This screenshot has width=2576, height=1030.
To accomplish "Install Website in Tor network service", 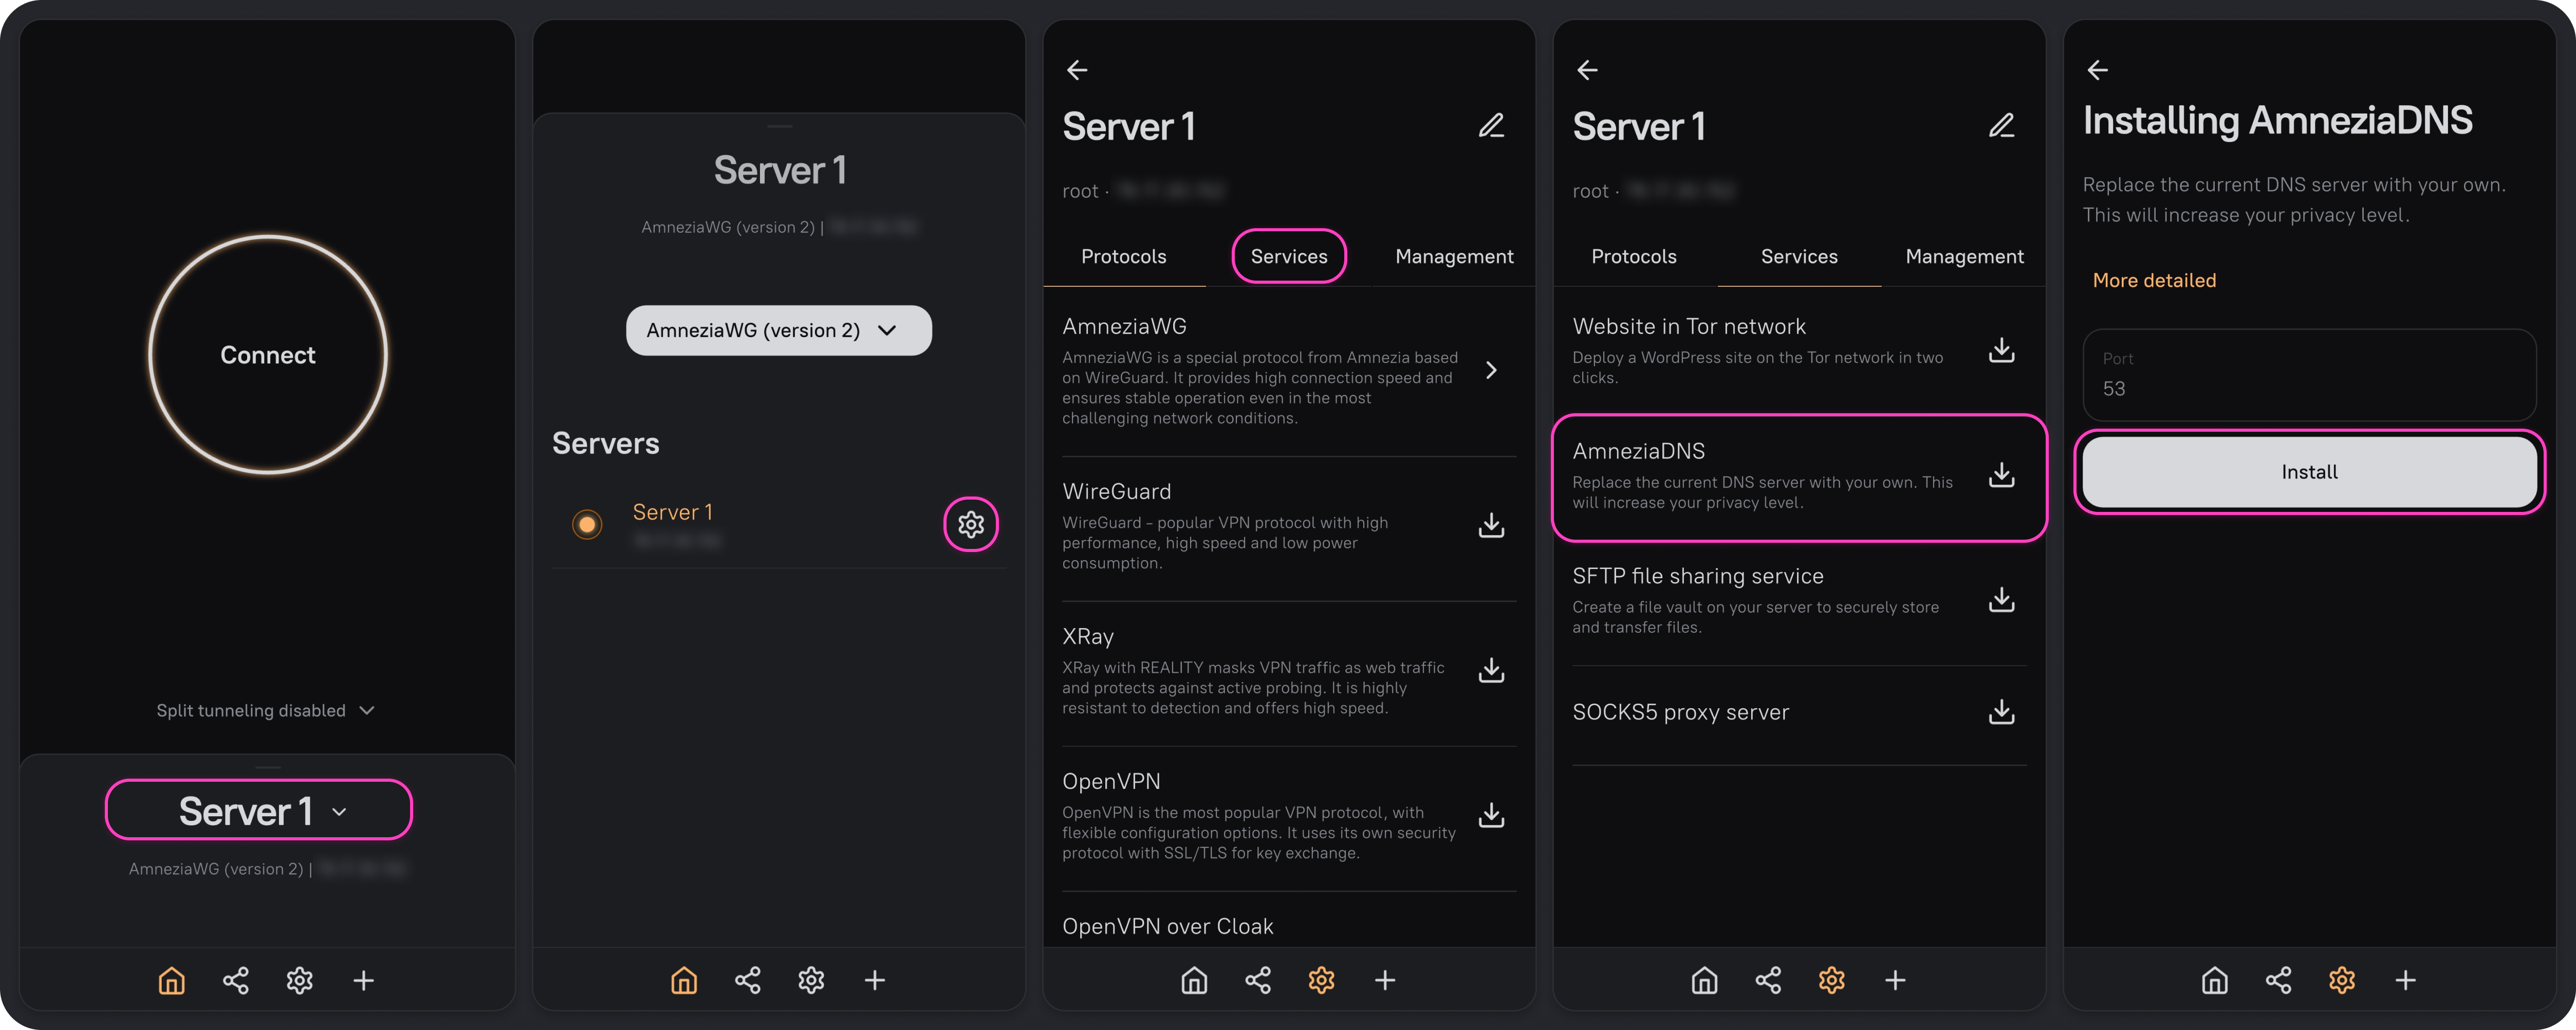I will click(x=2001, y=350).
